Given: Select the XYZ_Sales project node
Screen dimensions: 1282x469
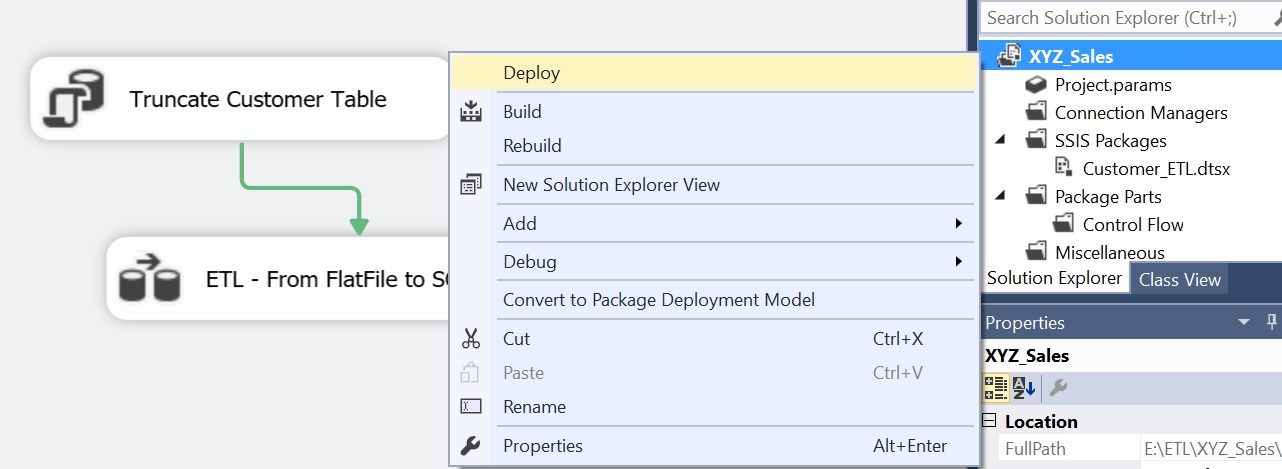Looking at the screenshot, I should (x=1070, y=57).
